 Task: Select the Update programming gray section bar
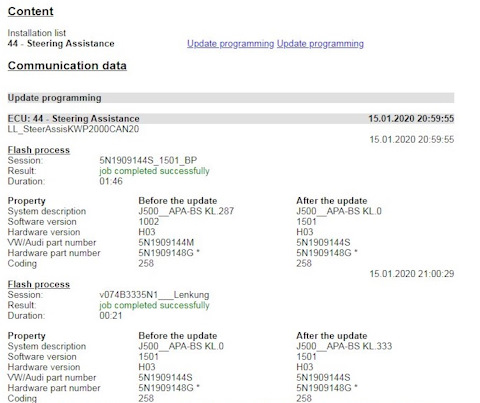(x=231, y=98)
